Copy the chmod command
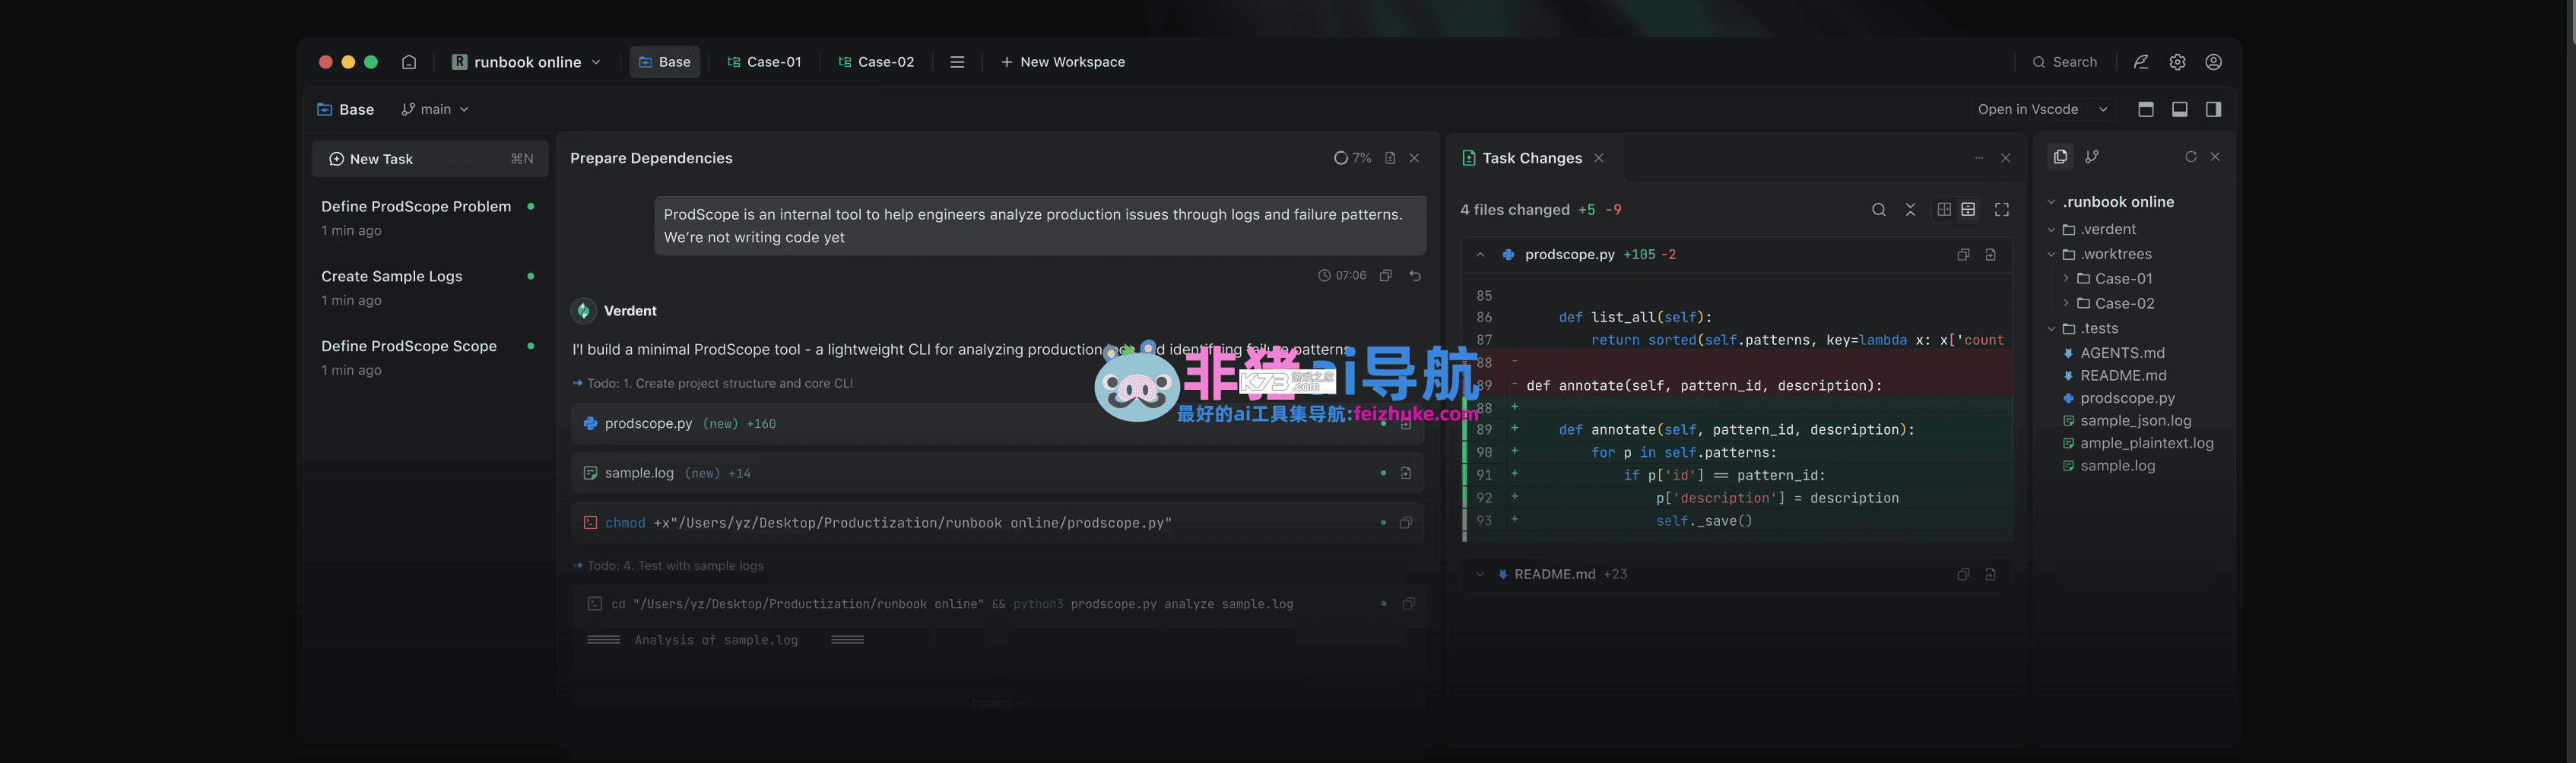 coord(1406,523)
